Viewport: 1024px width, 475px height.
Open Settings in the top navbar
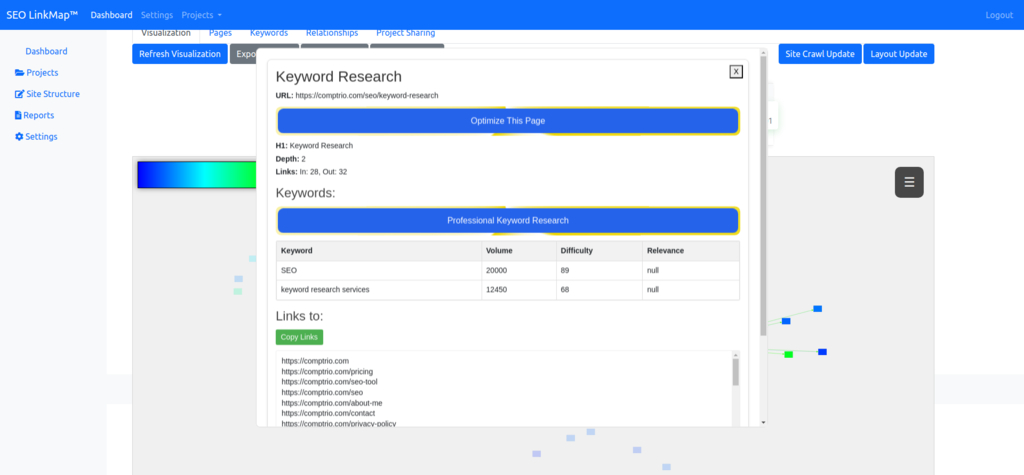[x=157, y=15]
